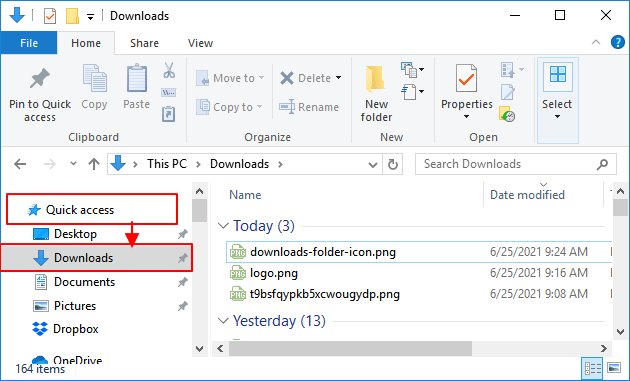630x381 pixels.
Task: Switch to Large icons view in status bar
Action: pos(614,368)
